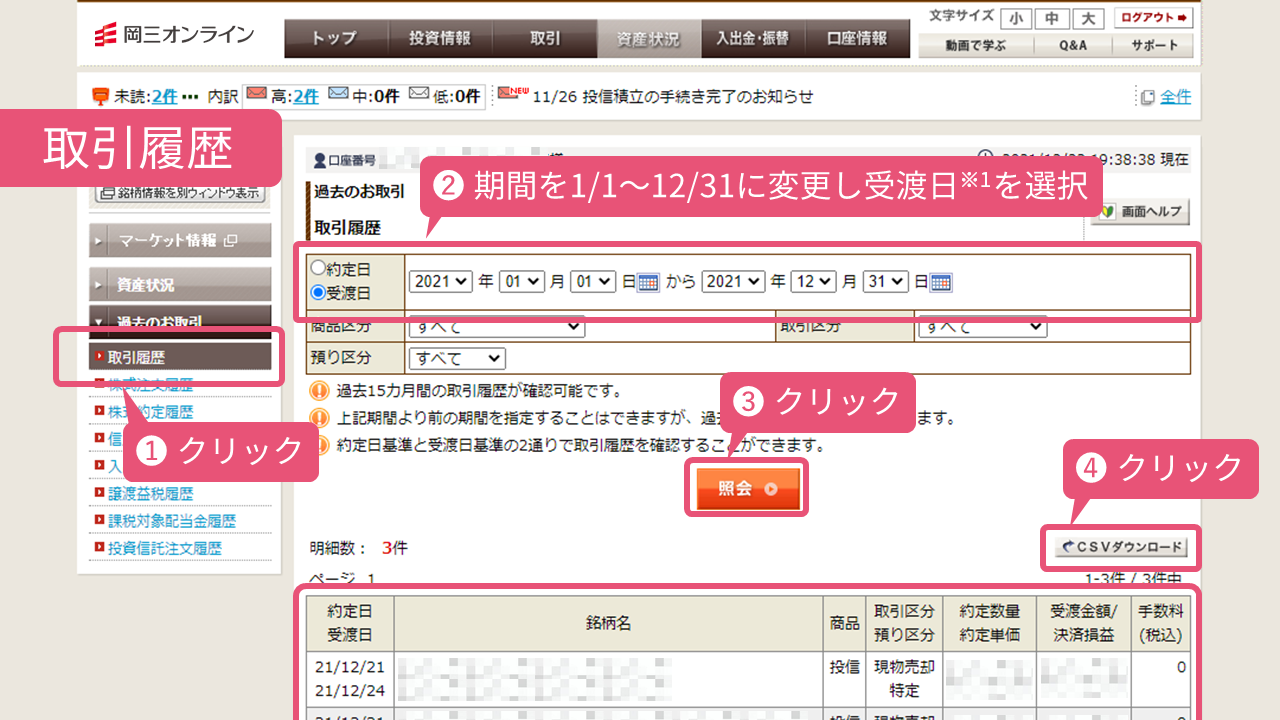Click the 照会 search button
This screenshot has height=720, width=1280.
click(x=748, y=489)
